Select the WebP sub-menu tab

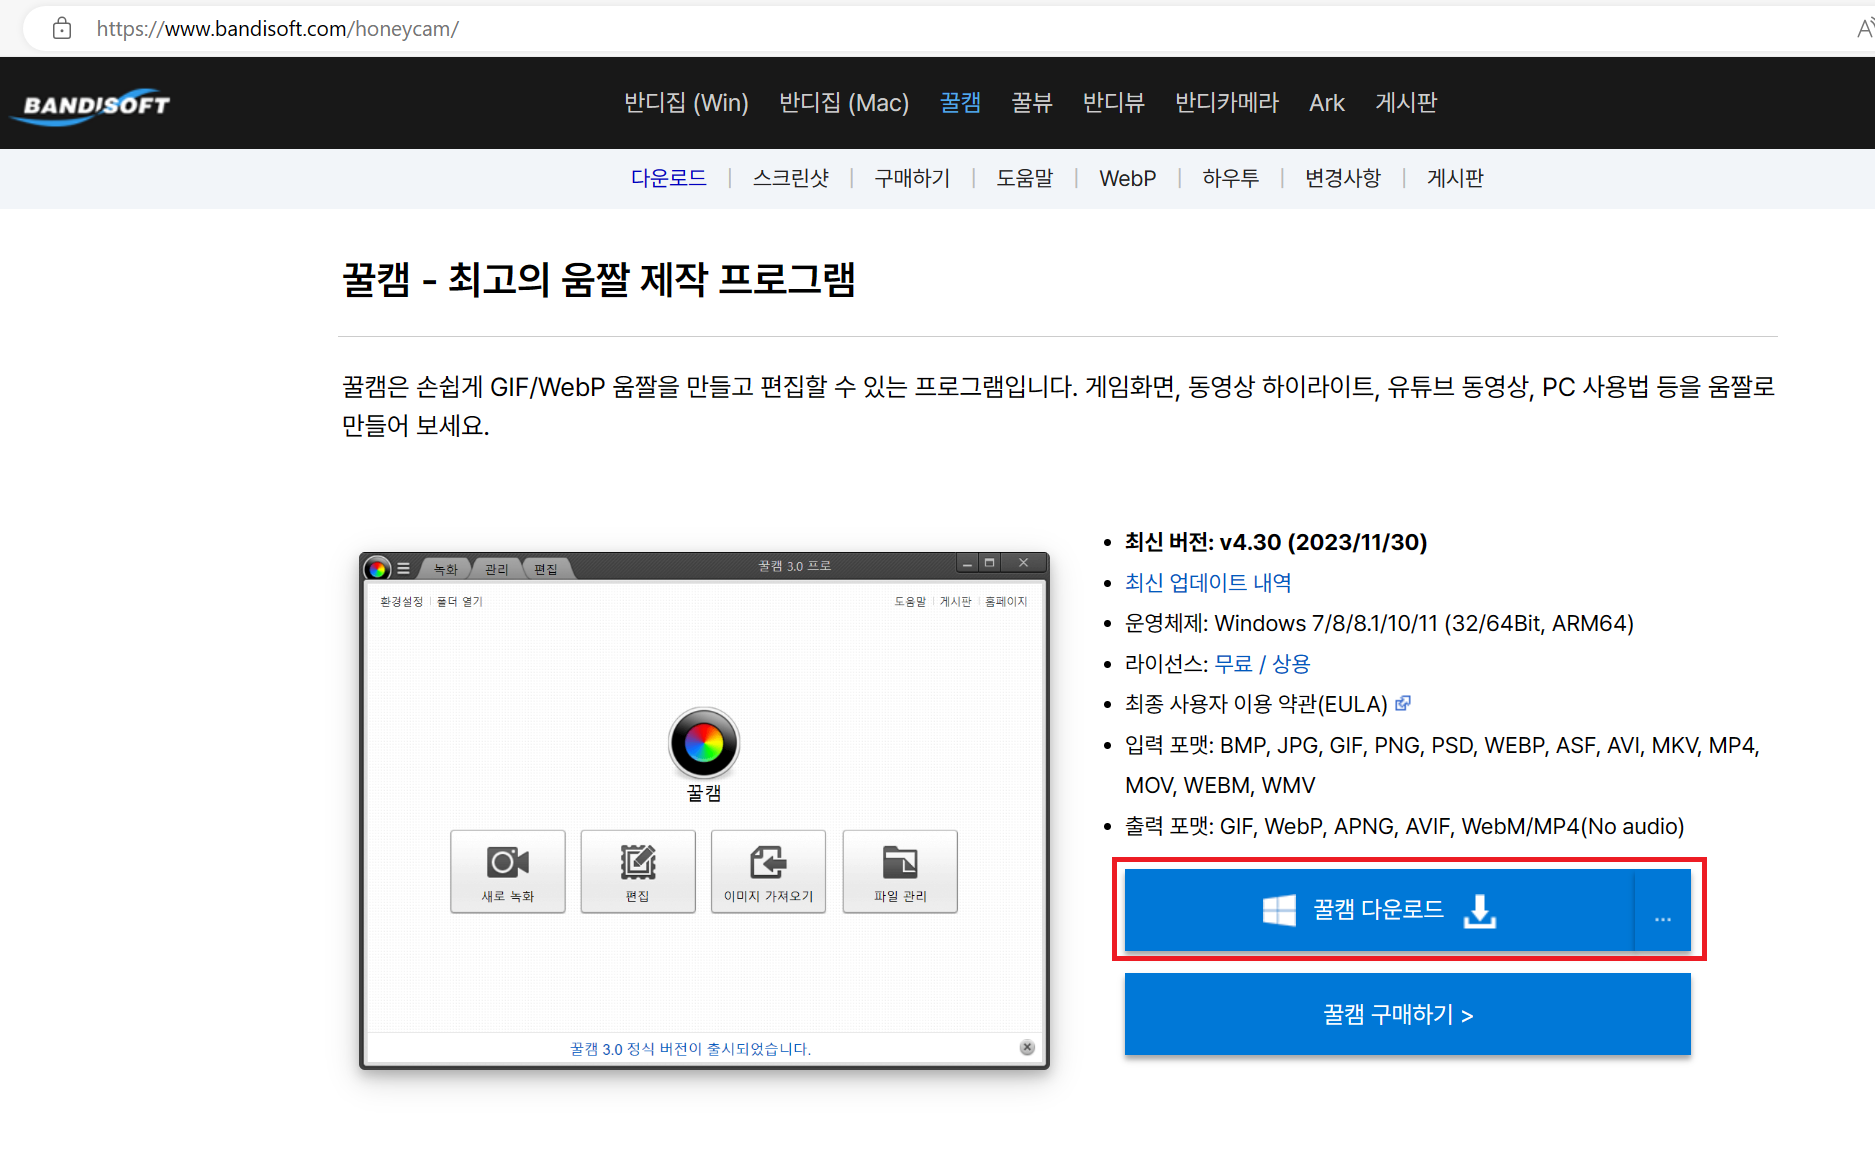(x=1127, y=178)
